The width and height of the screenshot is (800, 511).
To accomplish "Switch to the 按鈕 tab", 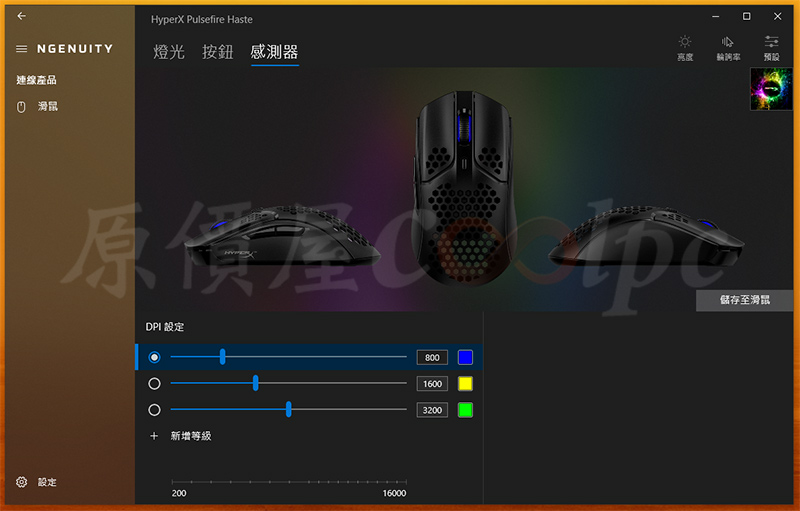I will (218, 52).
